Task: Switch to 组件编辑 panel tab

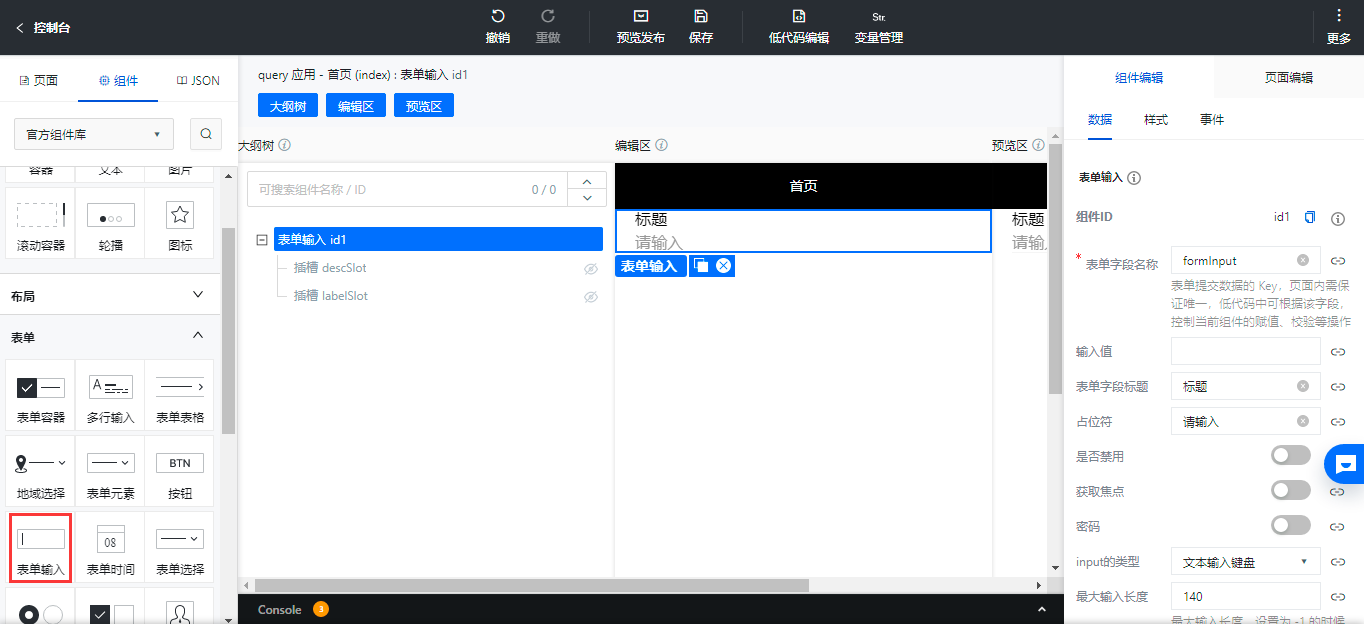Action: 1139,78
